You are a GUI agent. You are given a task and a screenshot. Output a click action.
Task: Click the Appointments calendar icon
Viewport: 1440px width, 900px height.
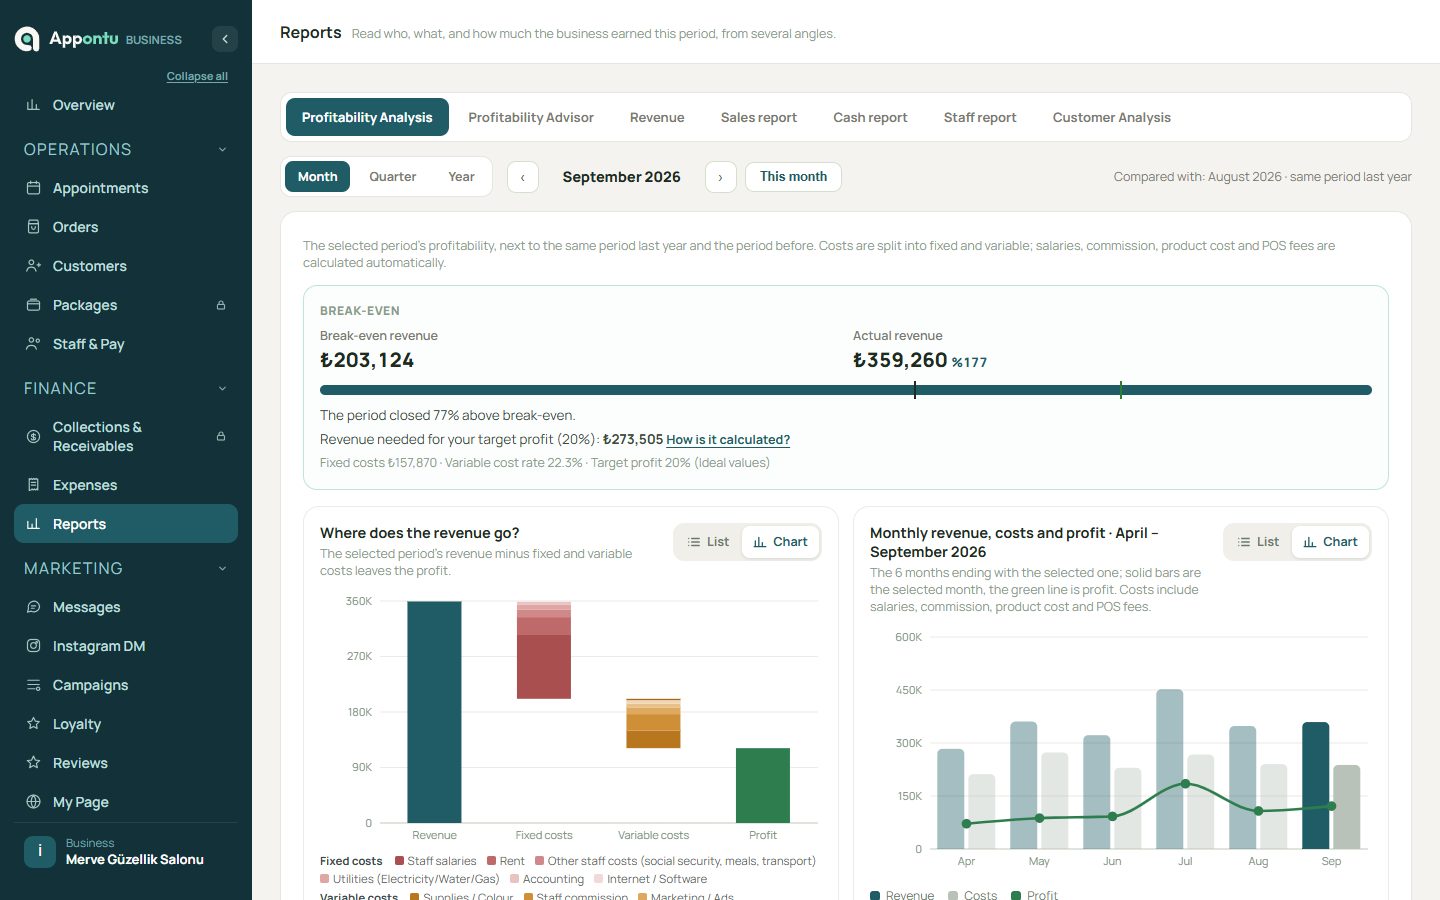pos(33,188)
